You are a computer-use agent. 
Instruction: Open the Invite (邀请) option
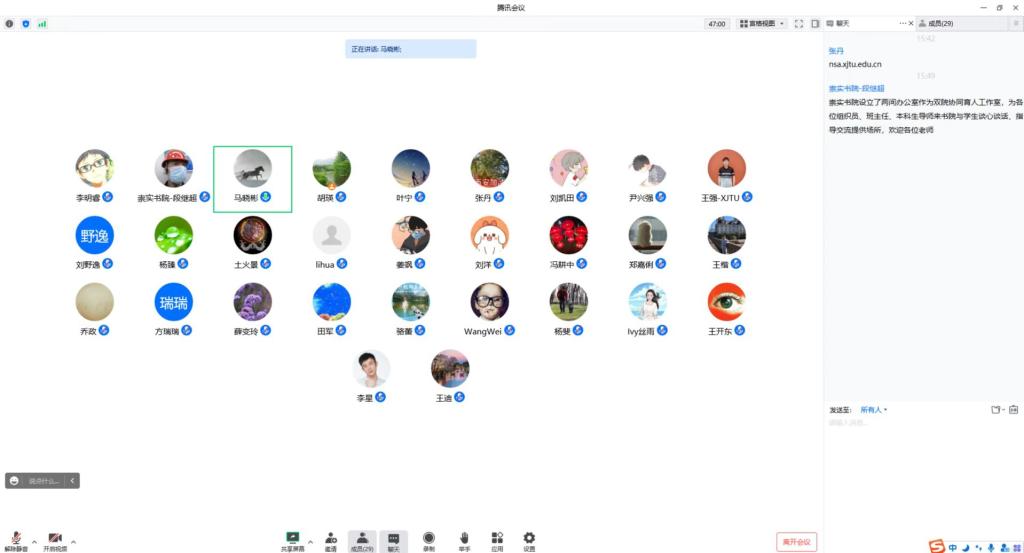330,539
